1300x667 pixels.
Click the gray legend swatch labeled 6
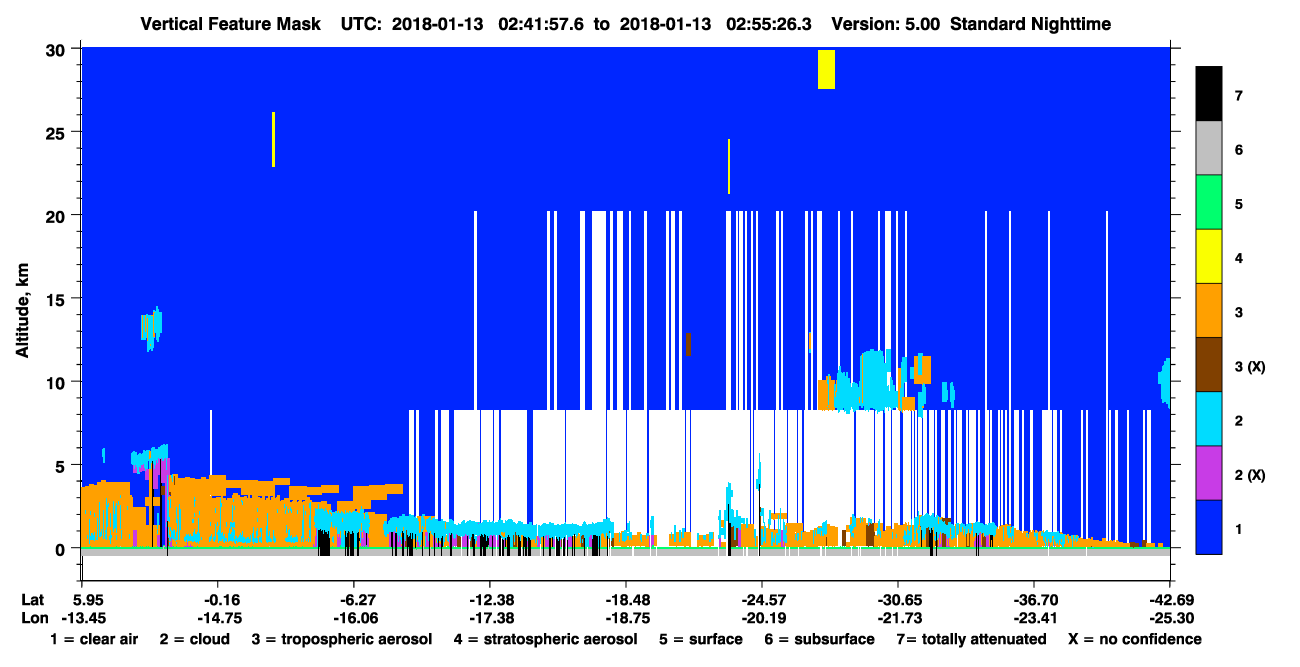click(1209, 148)
